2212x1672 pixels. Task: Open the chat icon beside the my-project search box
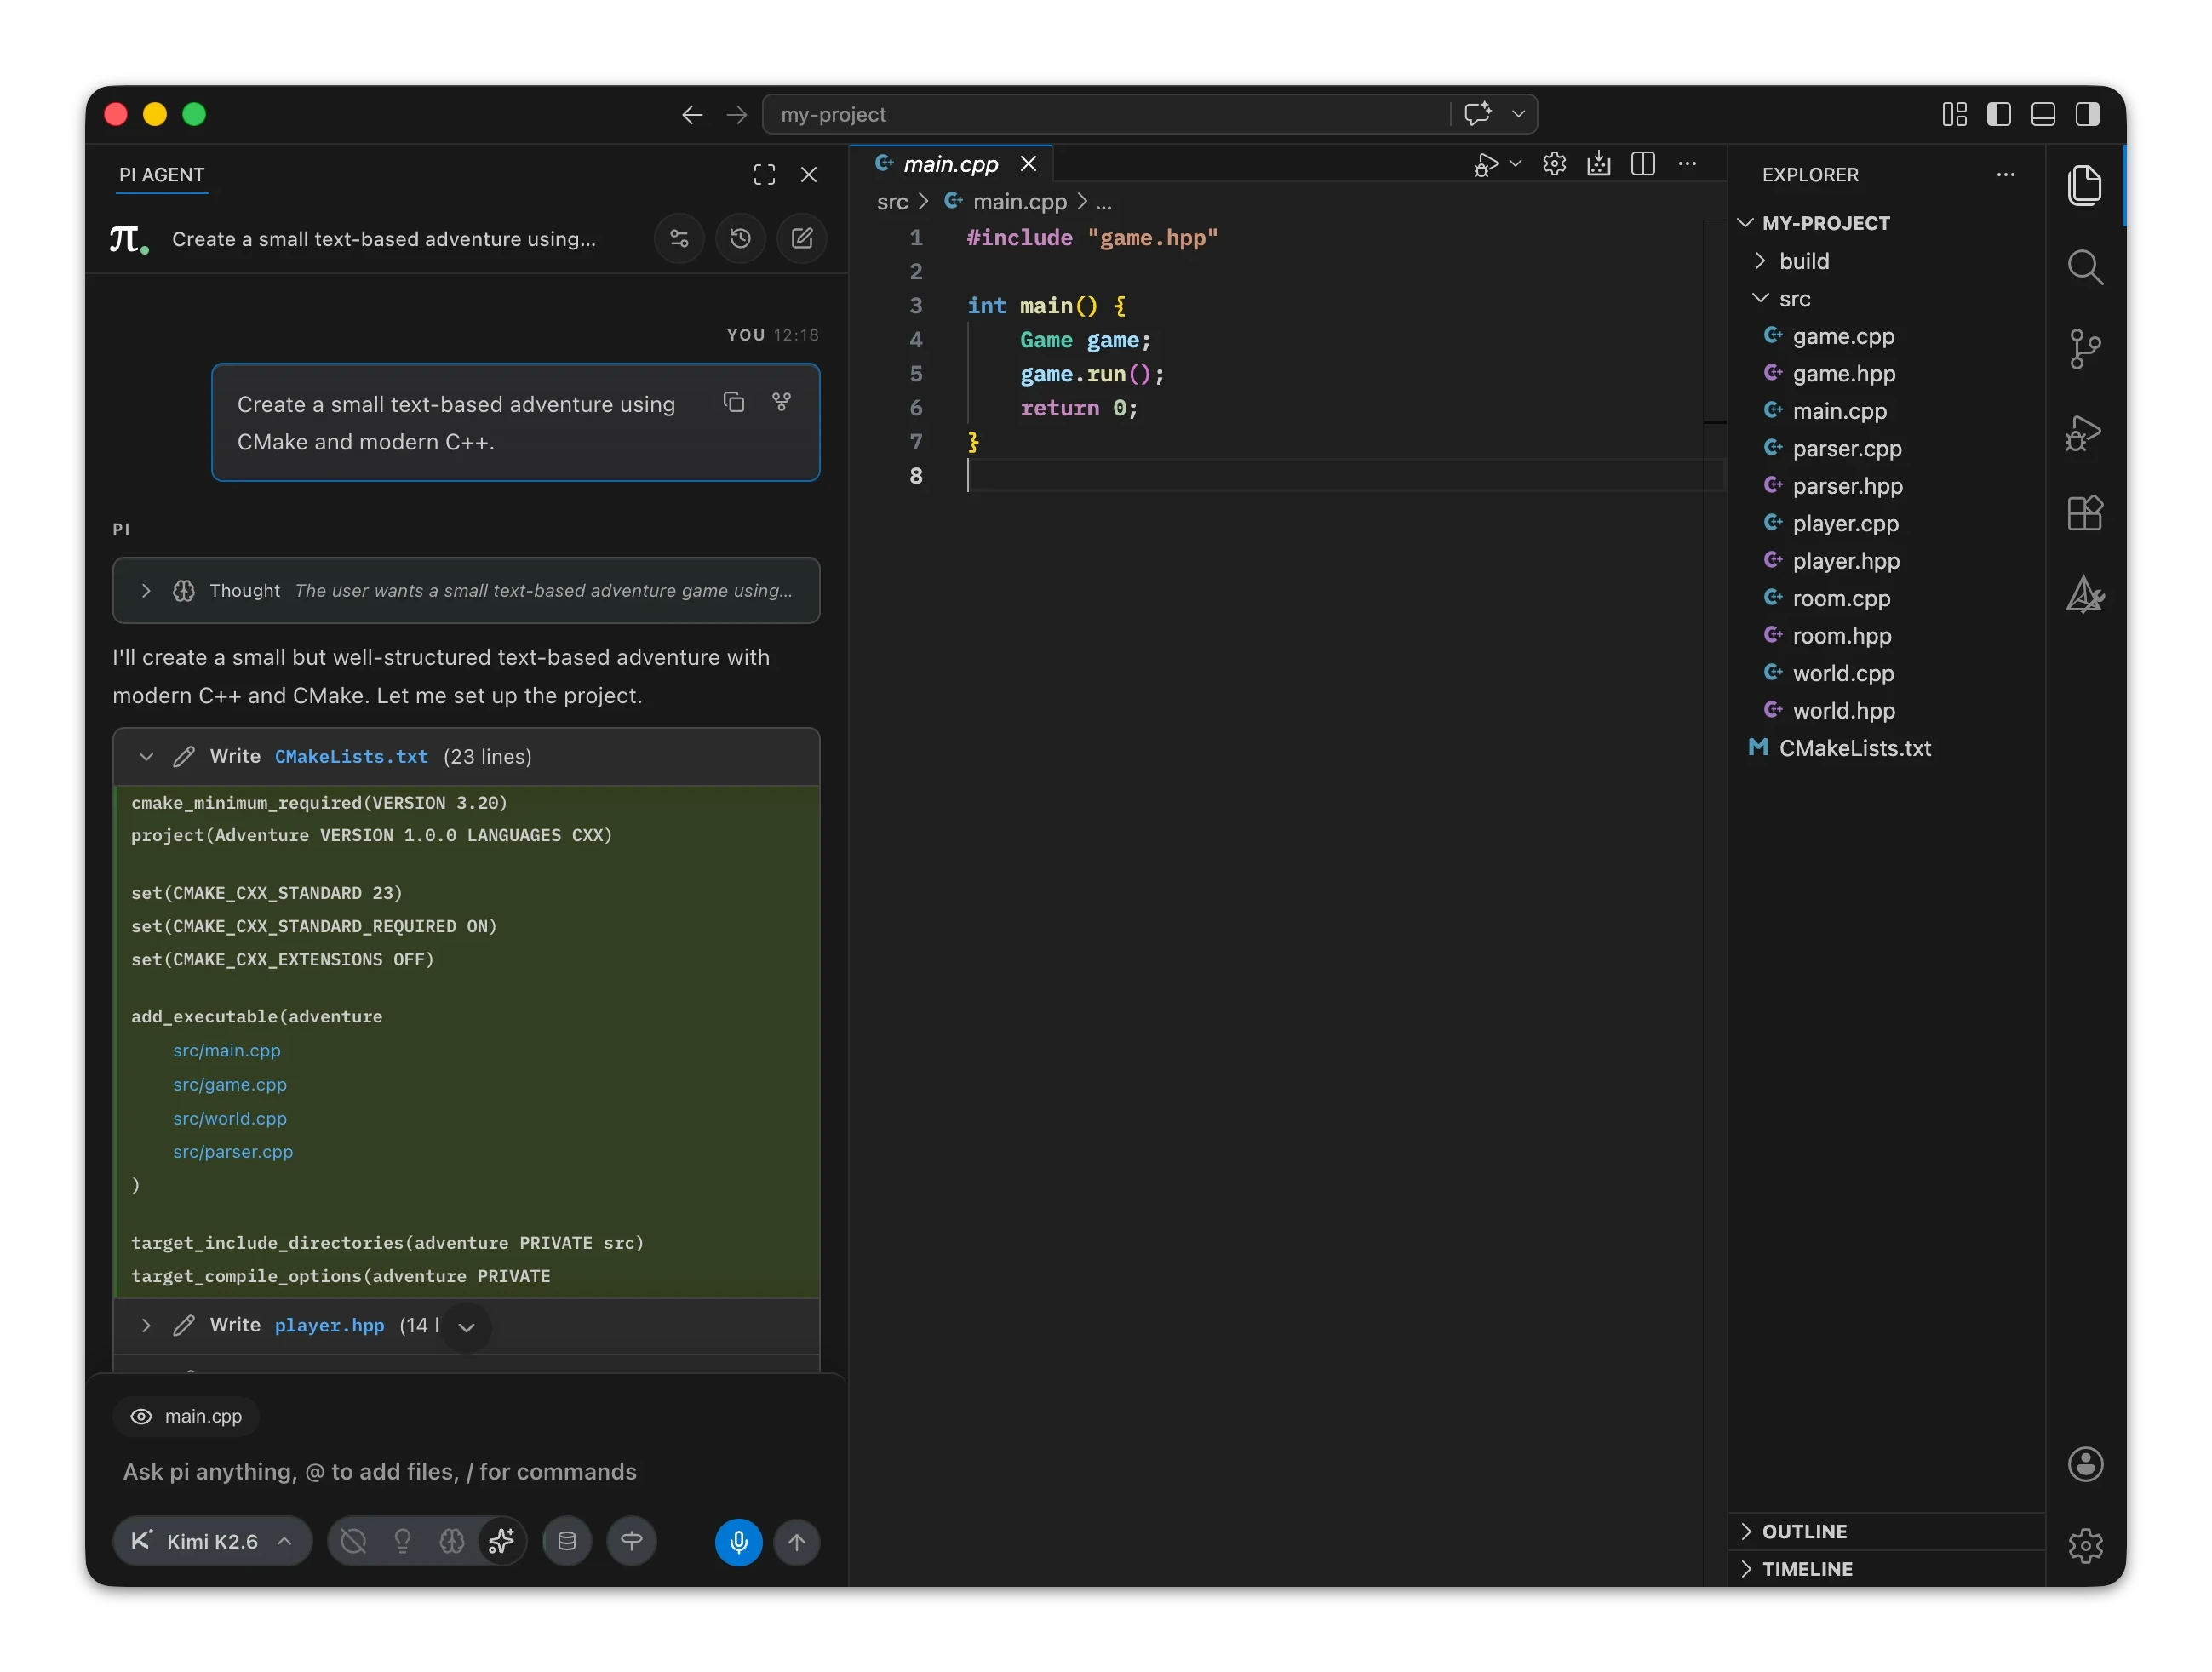coord(1478,114)
